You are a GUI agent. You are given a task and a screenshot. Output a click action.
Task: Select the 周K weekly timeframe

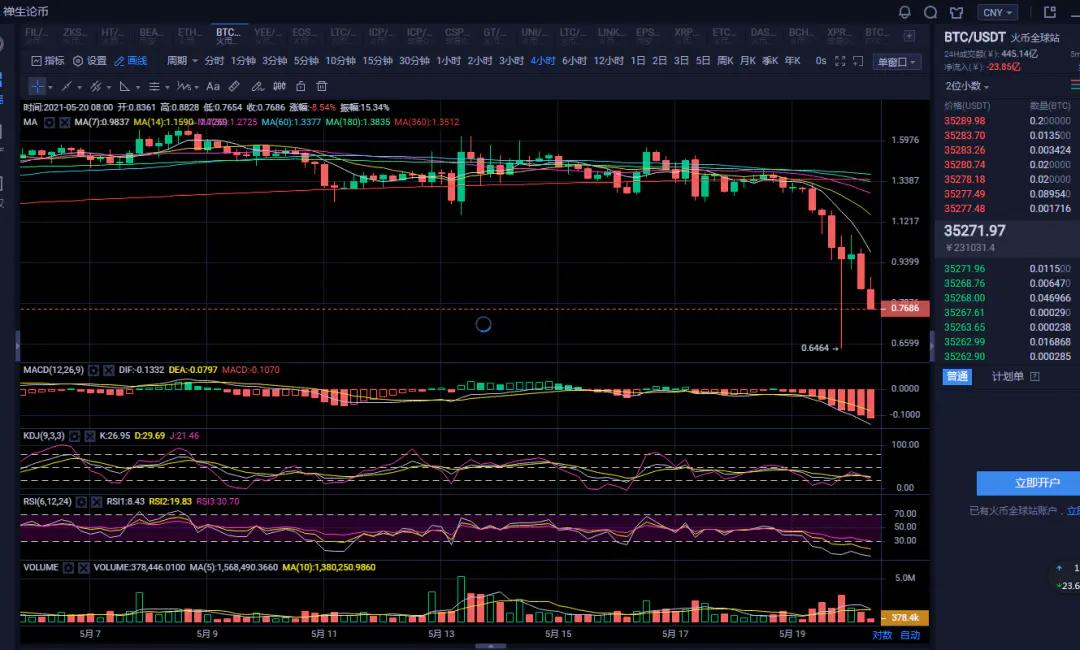coord(725,61)
